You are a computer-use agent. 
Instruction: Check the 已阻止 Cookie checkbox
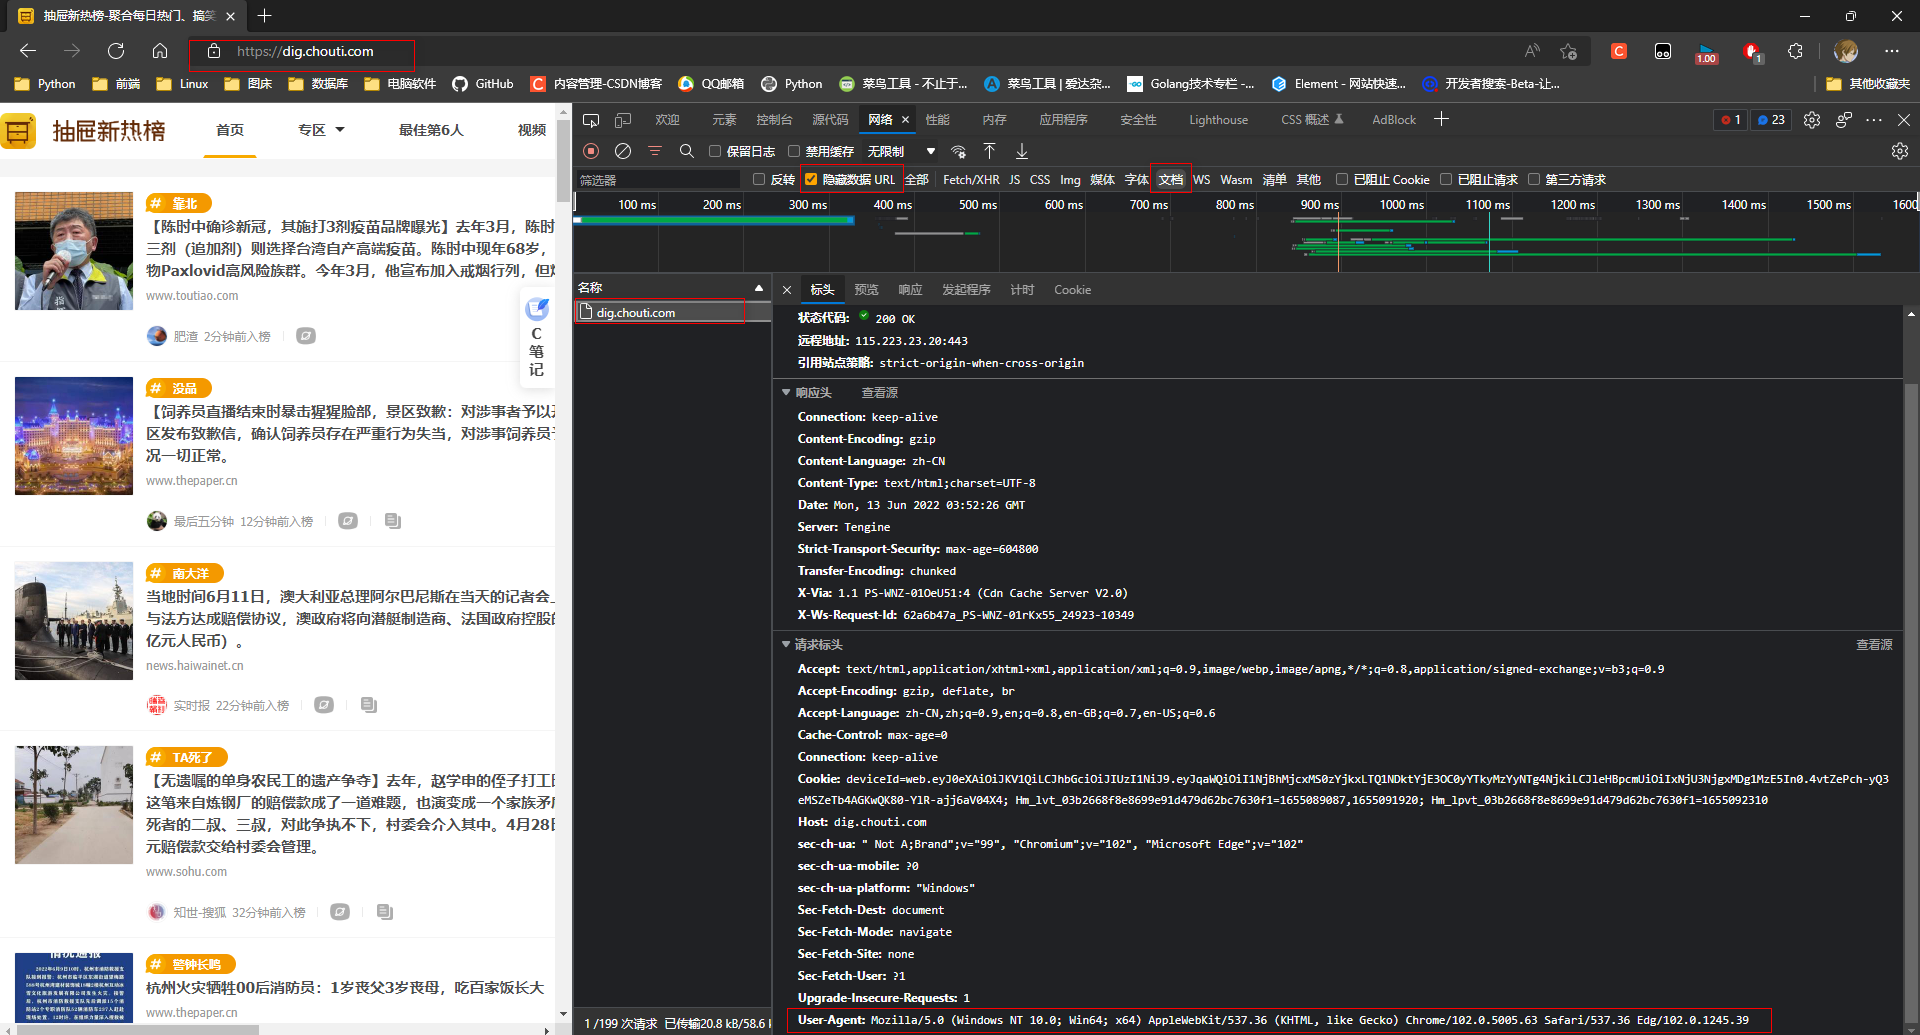pos(1342,179)
